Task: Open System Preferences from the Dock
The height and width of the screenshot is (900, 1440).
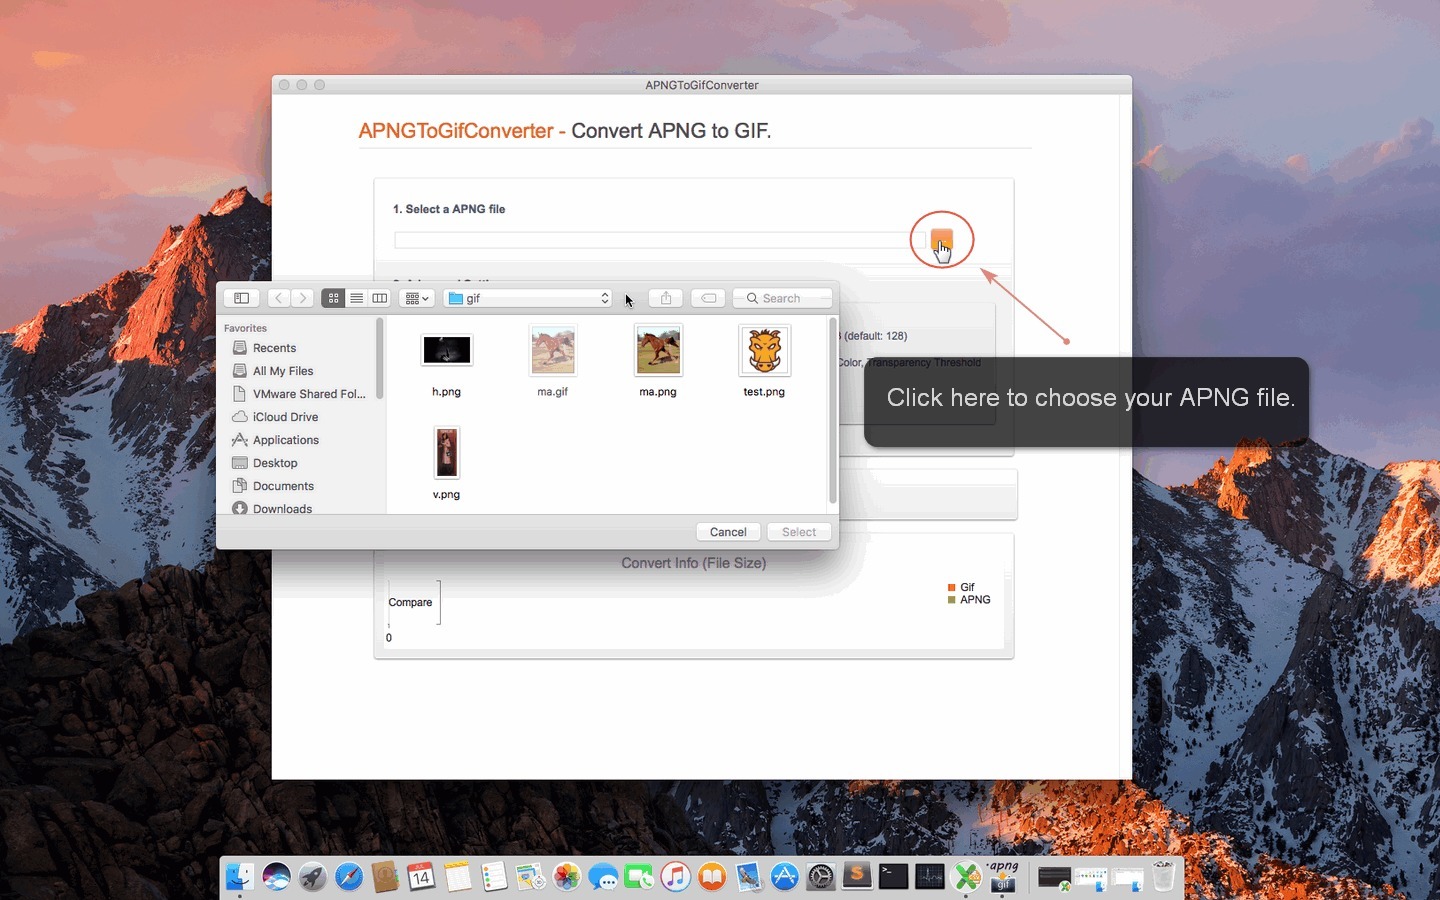Action: 821,877
